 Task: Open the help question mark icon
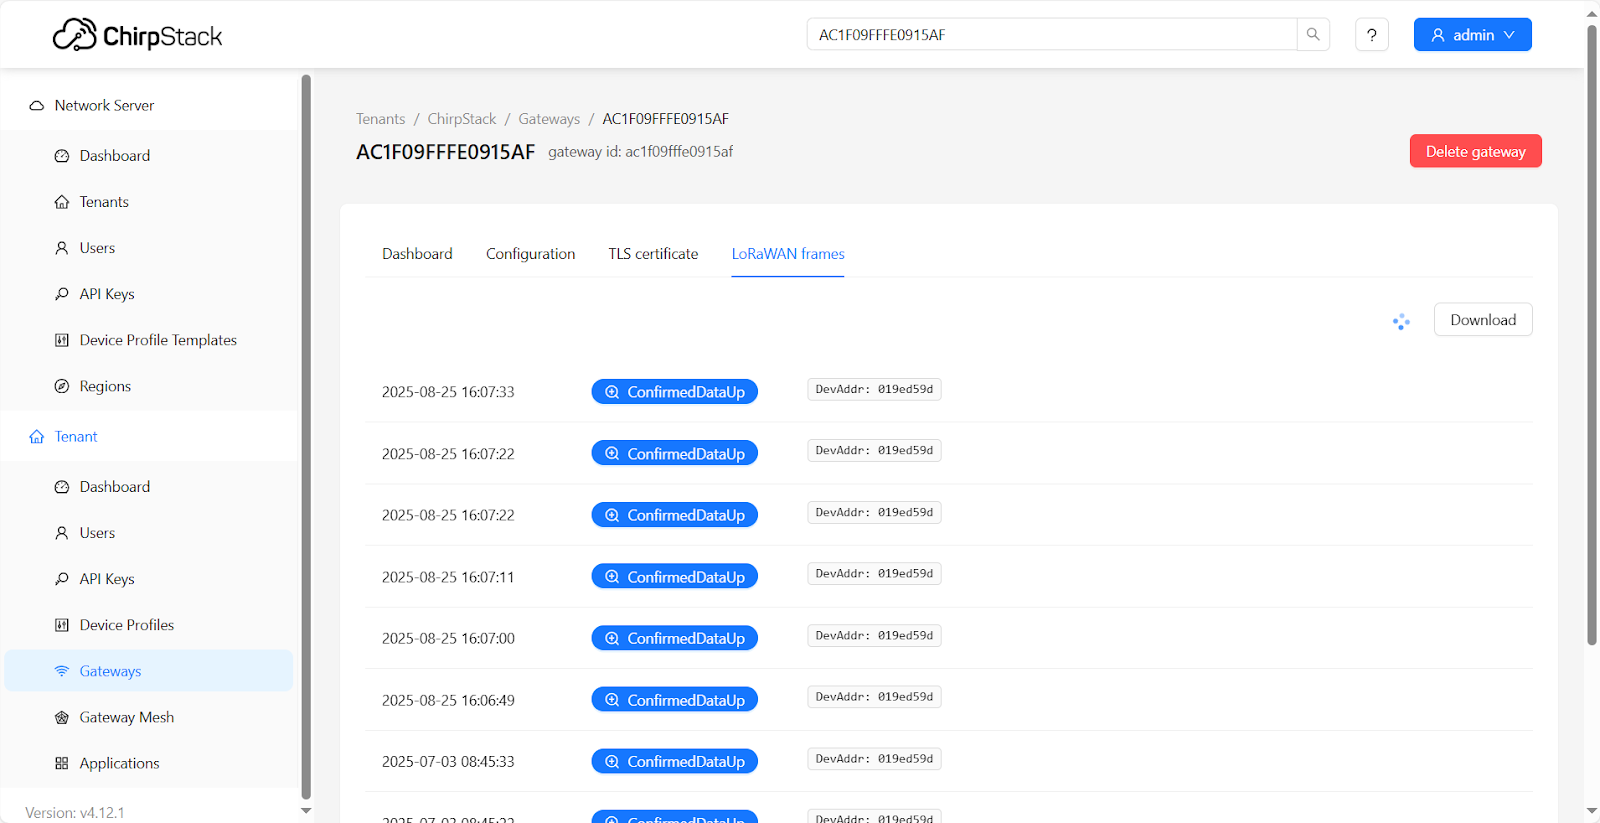(x=1371, y=35)
